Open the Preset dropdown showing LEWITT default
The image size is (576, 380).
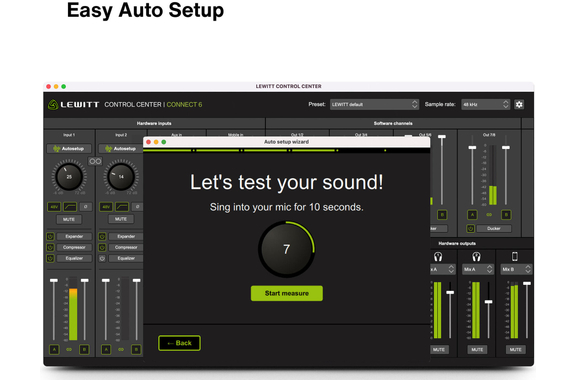click(x=374, y=104)
